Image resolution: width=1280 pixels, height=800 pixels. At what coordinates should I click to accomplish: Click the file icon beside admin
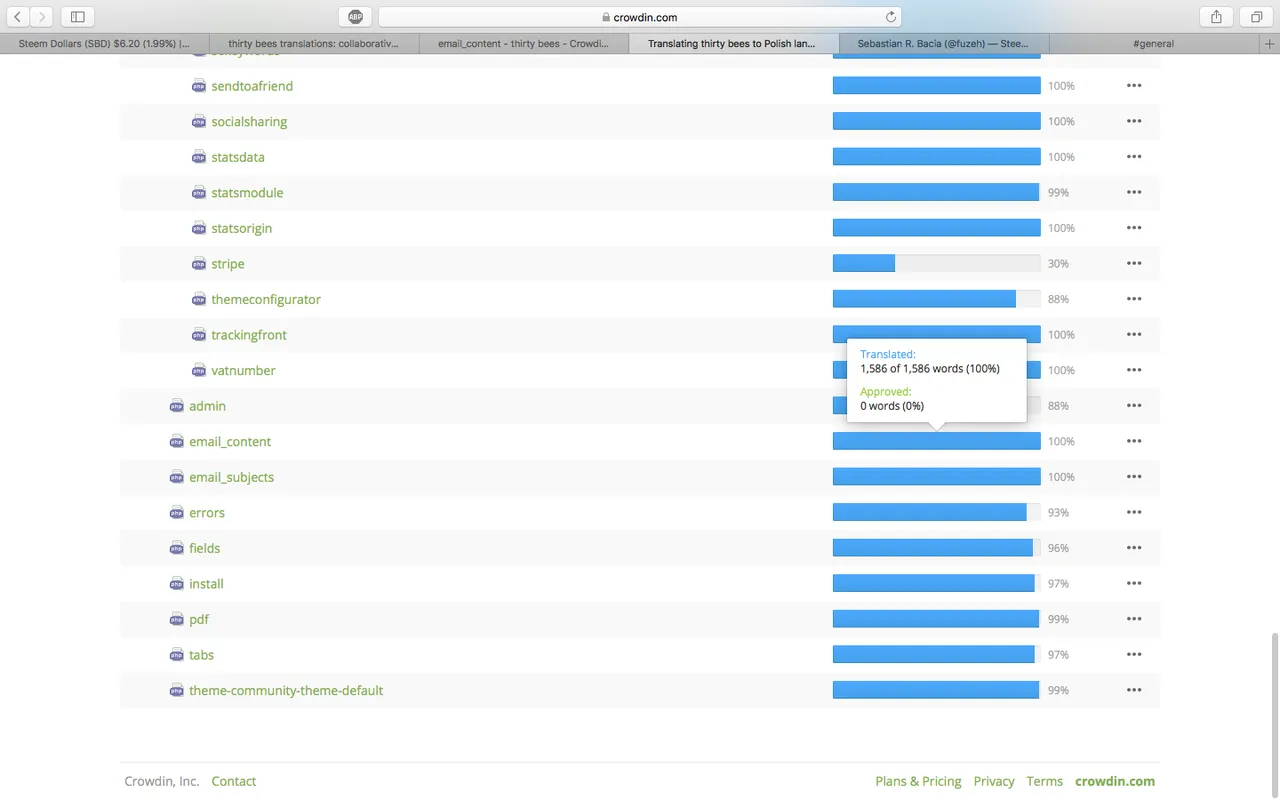(176, 406)
